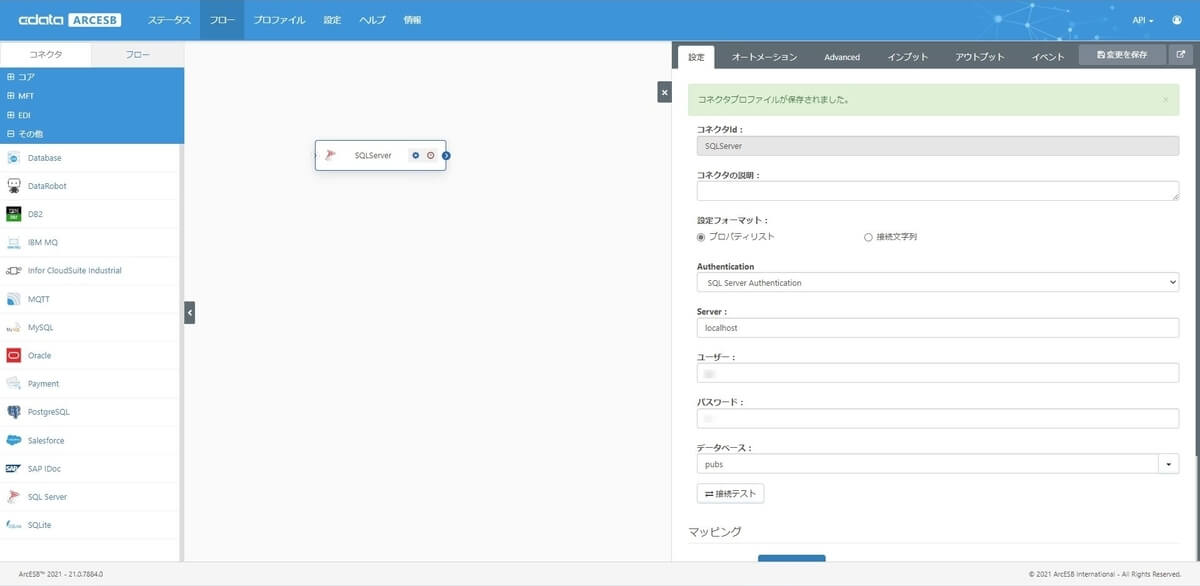Select the Oracle connector icon
The width and height of the screenshot is (1200, 586).
(14, 355)
